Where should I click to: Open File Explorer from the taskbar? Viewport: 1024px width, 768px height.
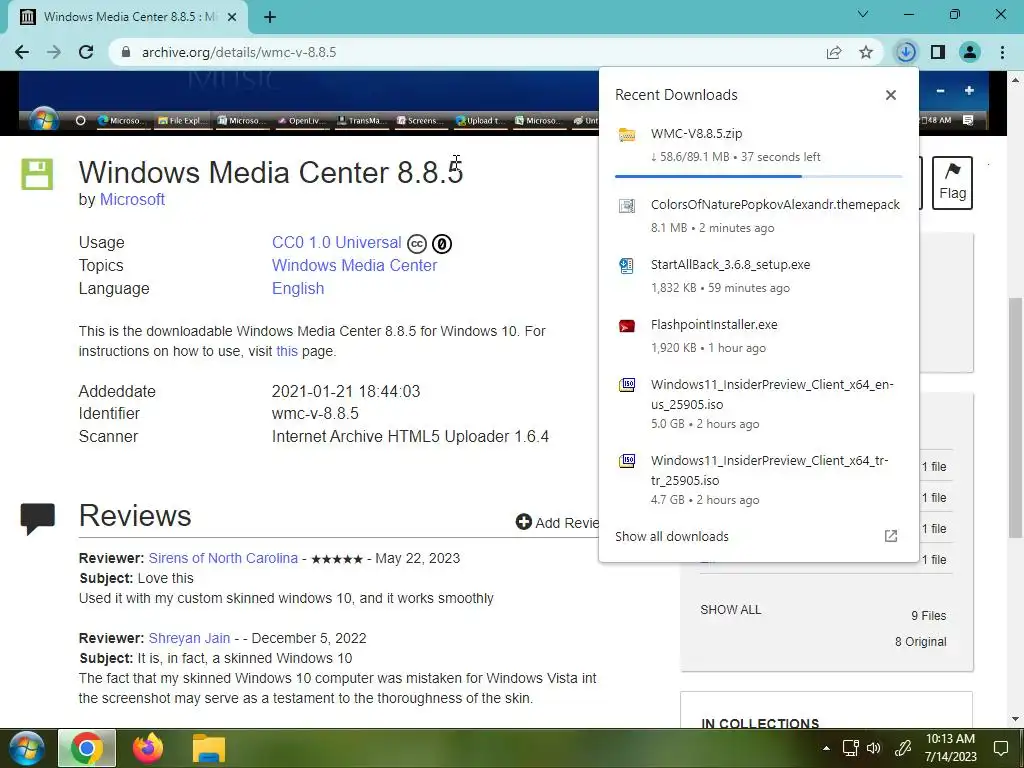pos(209,748)
